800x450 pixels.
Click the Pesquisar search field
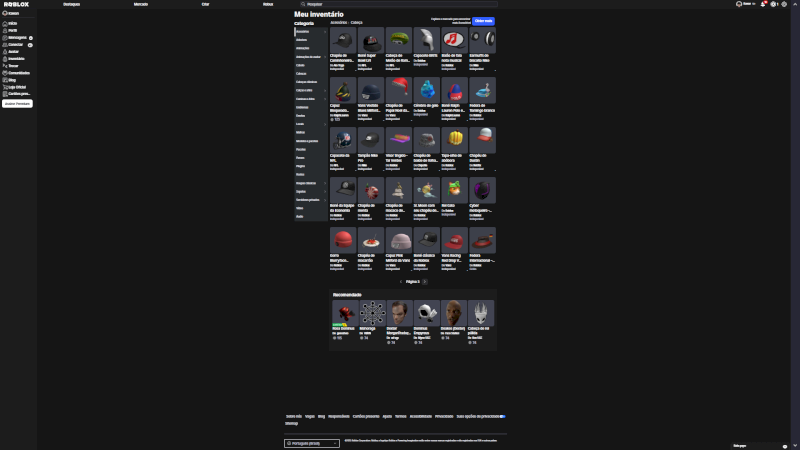click(x=398, y=4)
